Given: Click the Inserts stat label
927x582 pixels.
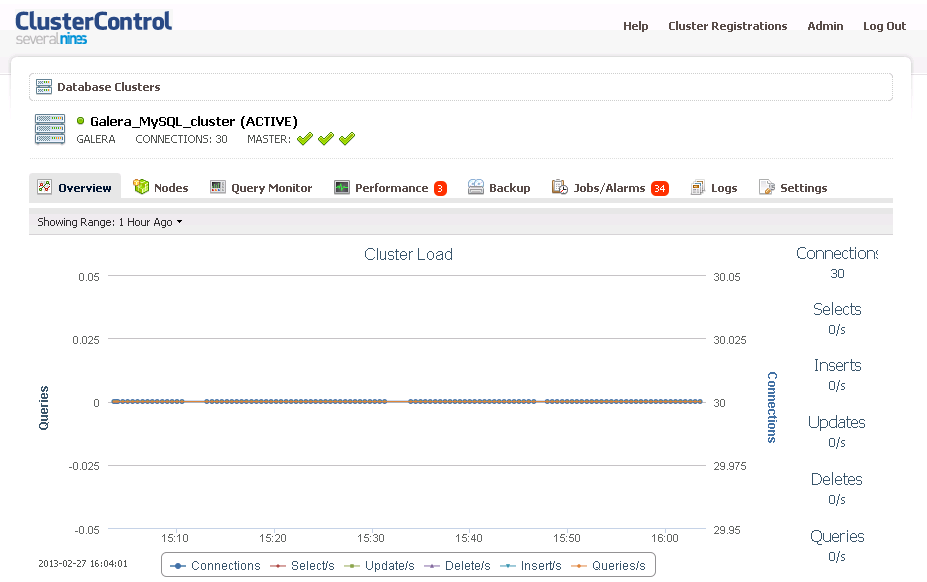Looking at the screenshot, I should pos(838,366).
